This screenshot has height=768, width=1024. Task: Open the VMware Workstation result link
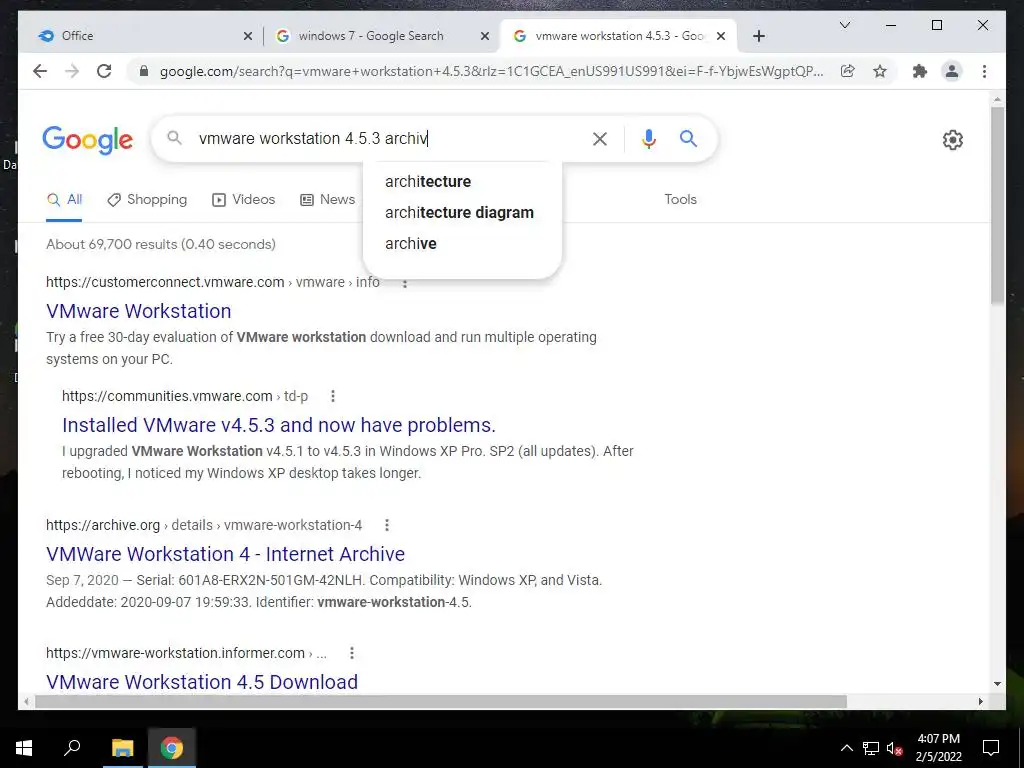tap(138, 311)
